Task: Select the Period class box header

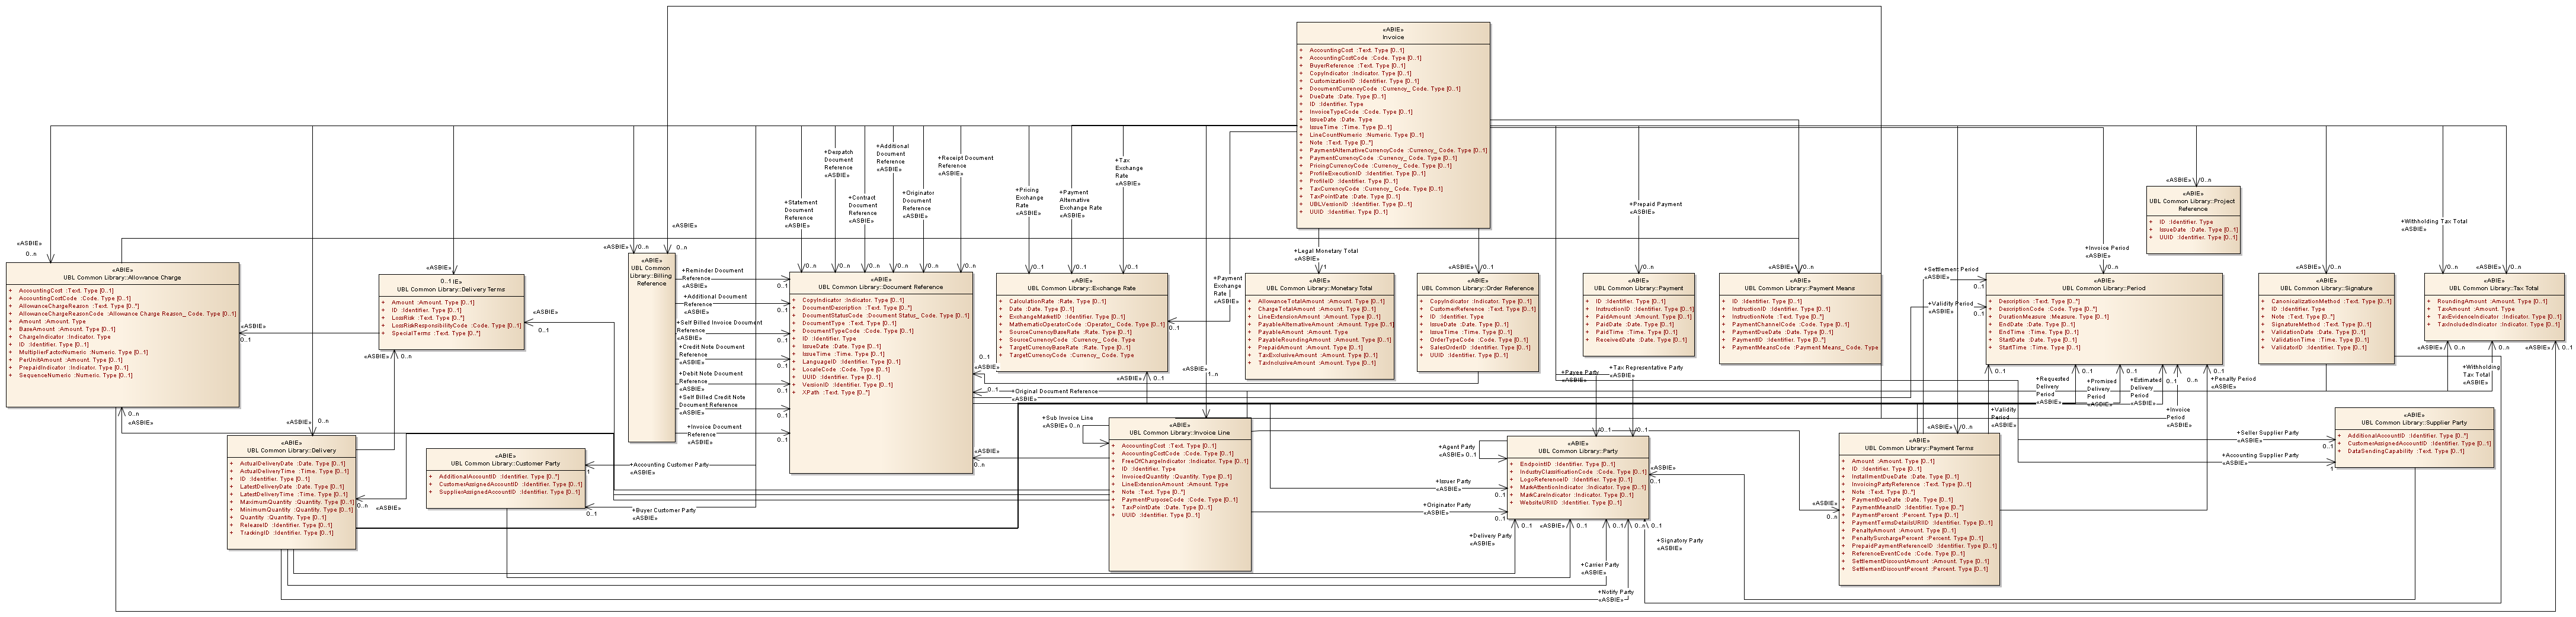Action: [2103, 285]
